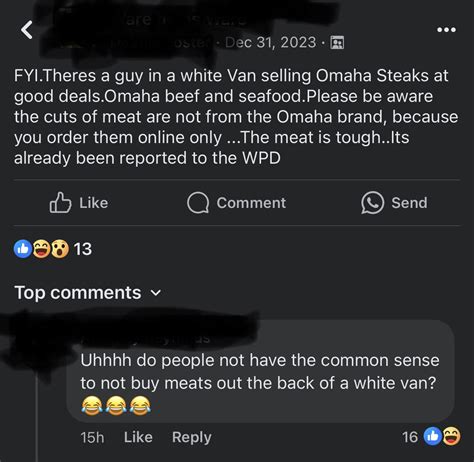Tap the chevron beside Top comments

156,293
